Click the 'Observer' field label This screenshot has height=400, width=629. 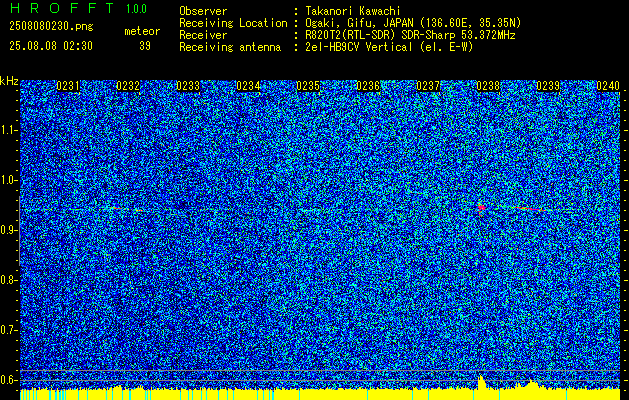point(203,11)
